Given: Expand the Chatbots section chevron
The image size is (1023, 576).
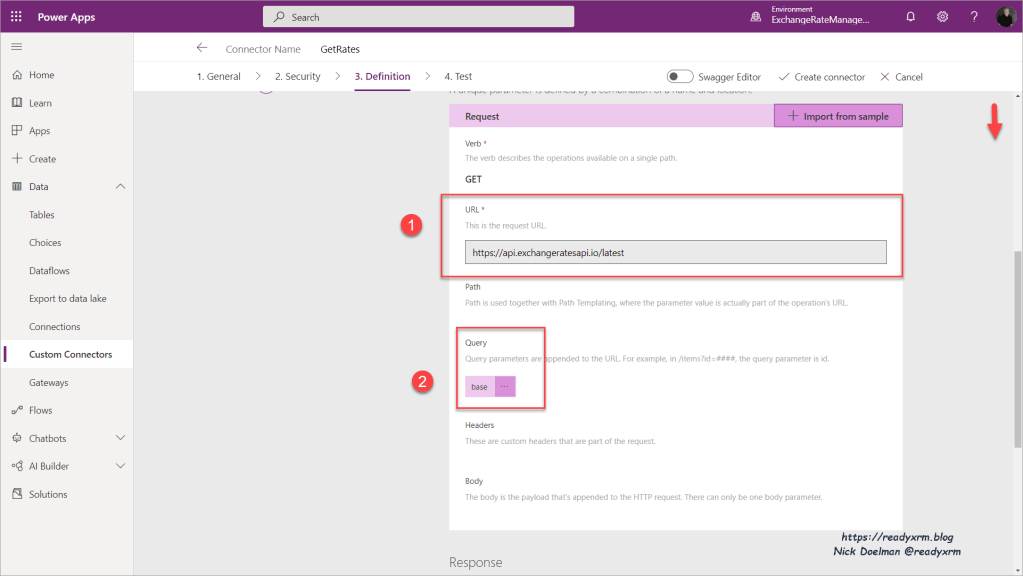Looking at the screenshot, I should coord(121,438).
